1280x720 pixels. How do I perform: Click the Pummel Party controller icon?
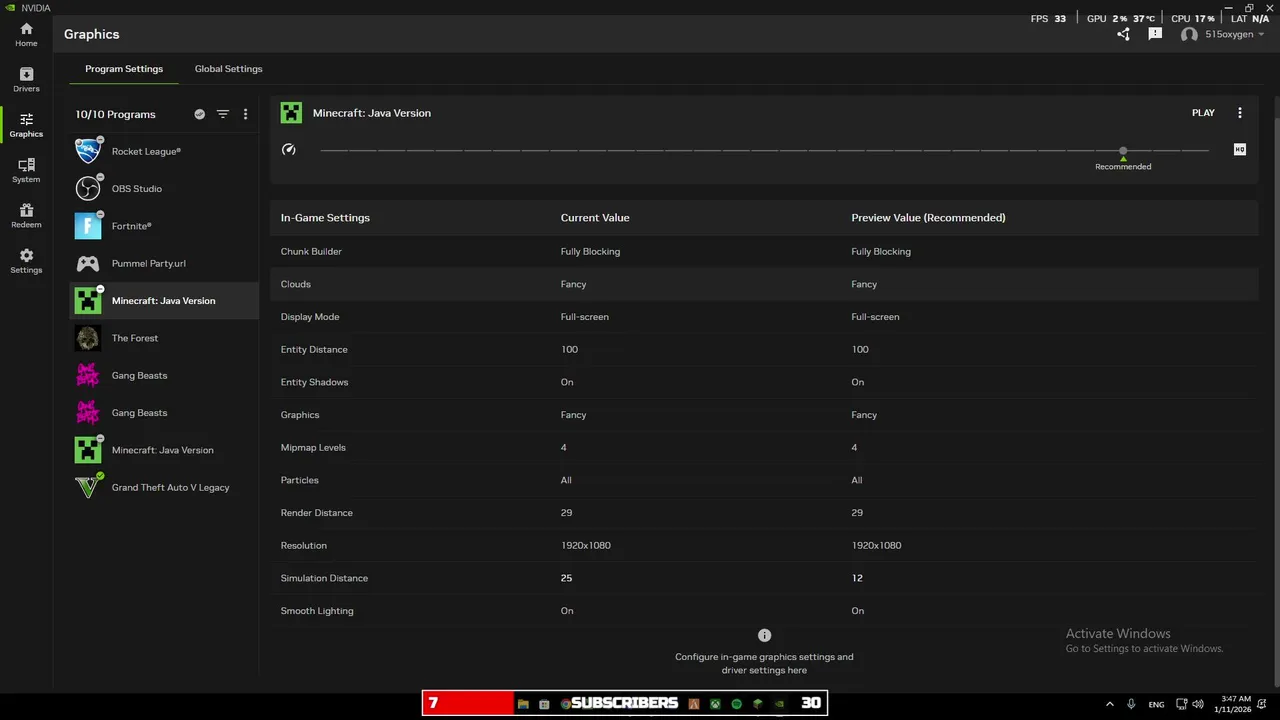(88, 263)
